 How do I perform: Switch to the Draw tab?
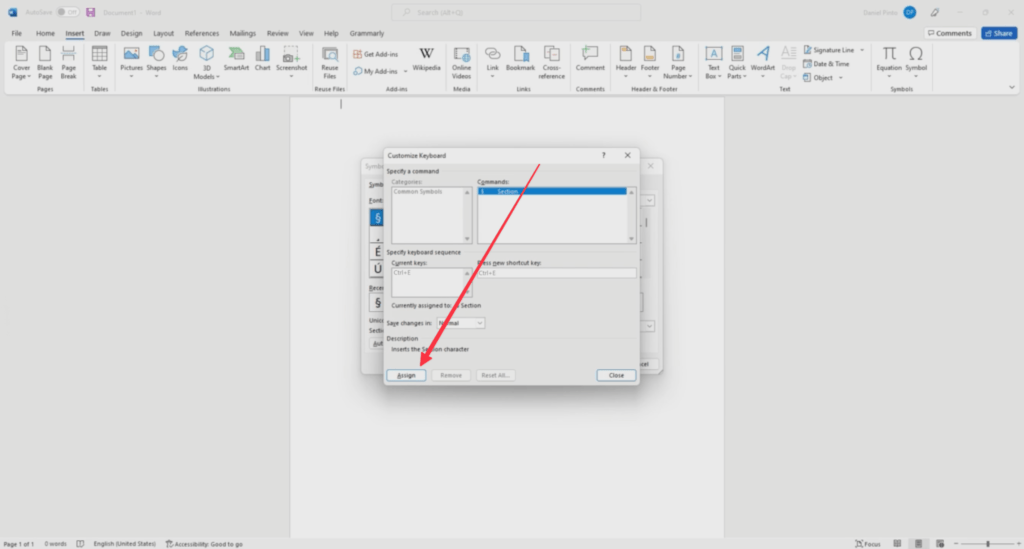pyautogui.click(x=102, y=33)
